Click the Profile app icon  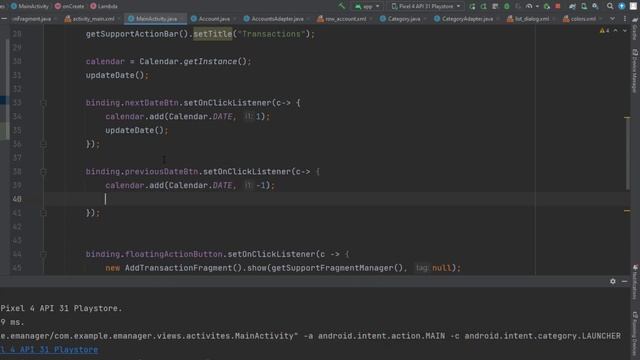coord(529,6)
